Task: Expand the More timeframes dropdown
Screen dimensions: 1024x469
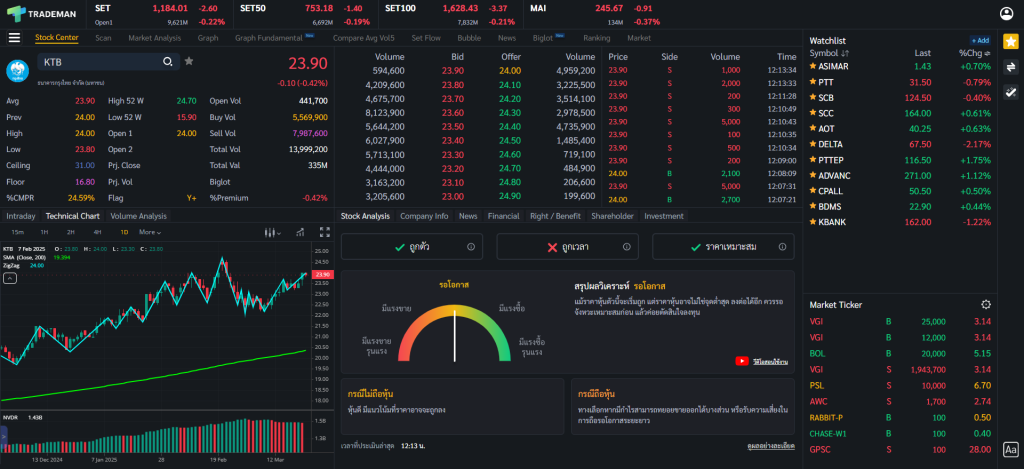Action: [x=151, y=232]
